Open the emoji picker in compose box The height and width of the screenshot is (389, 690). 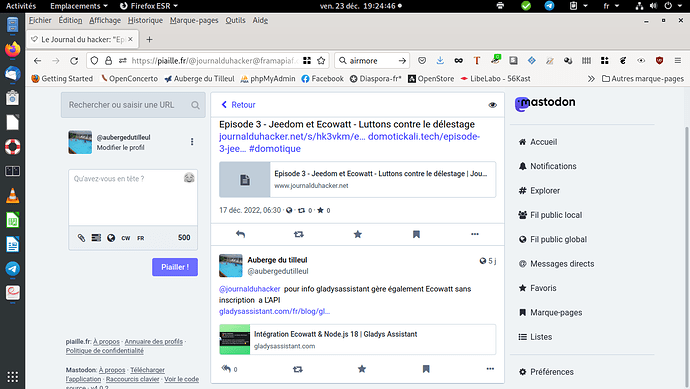pyautogui.click(x=189, y=178)
